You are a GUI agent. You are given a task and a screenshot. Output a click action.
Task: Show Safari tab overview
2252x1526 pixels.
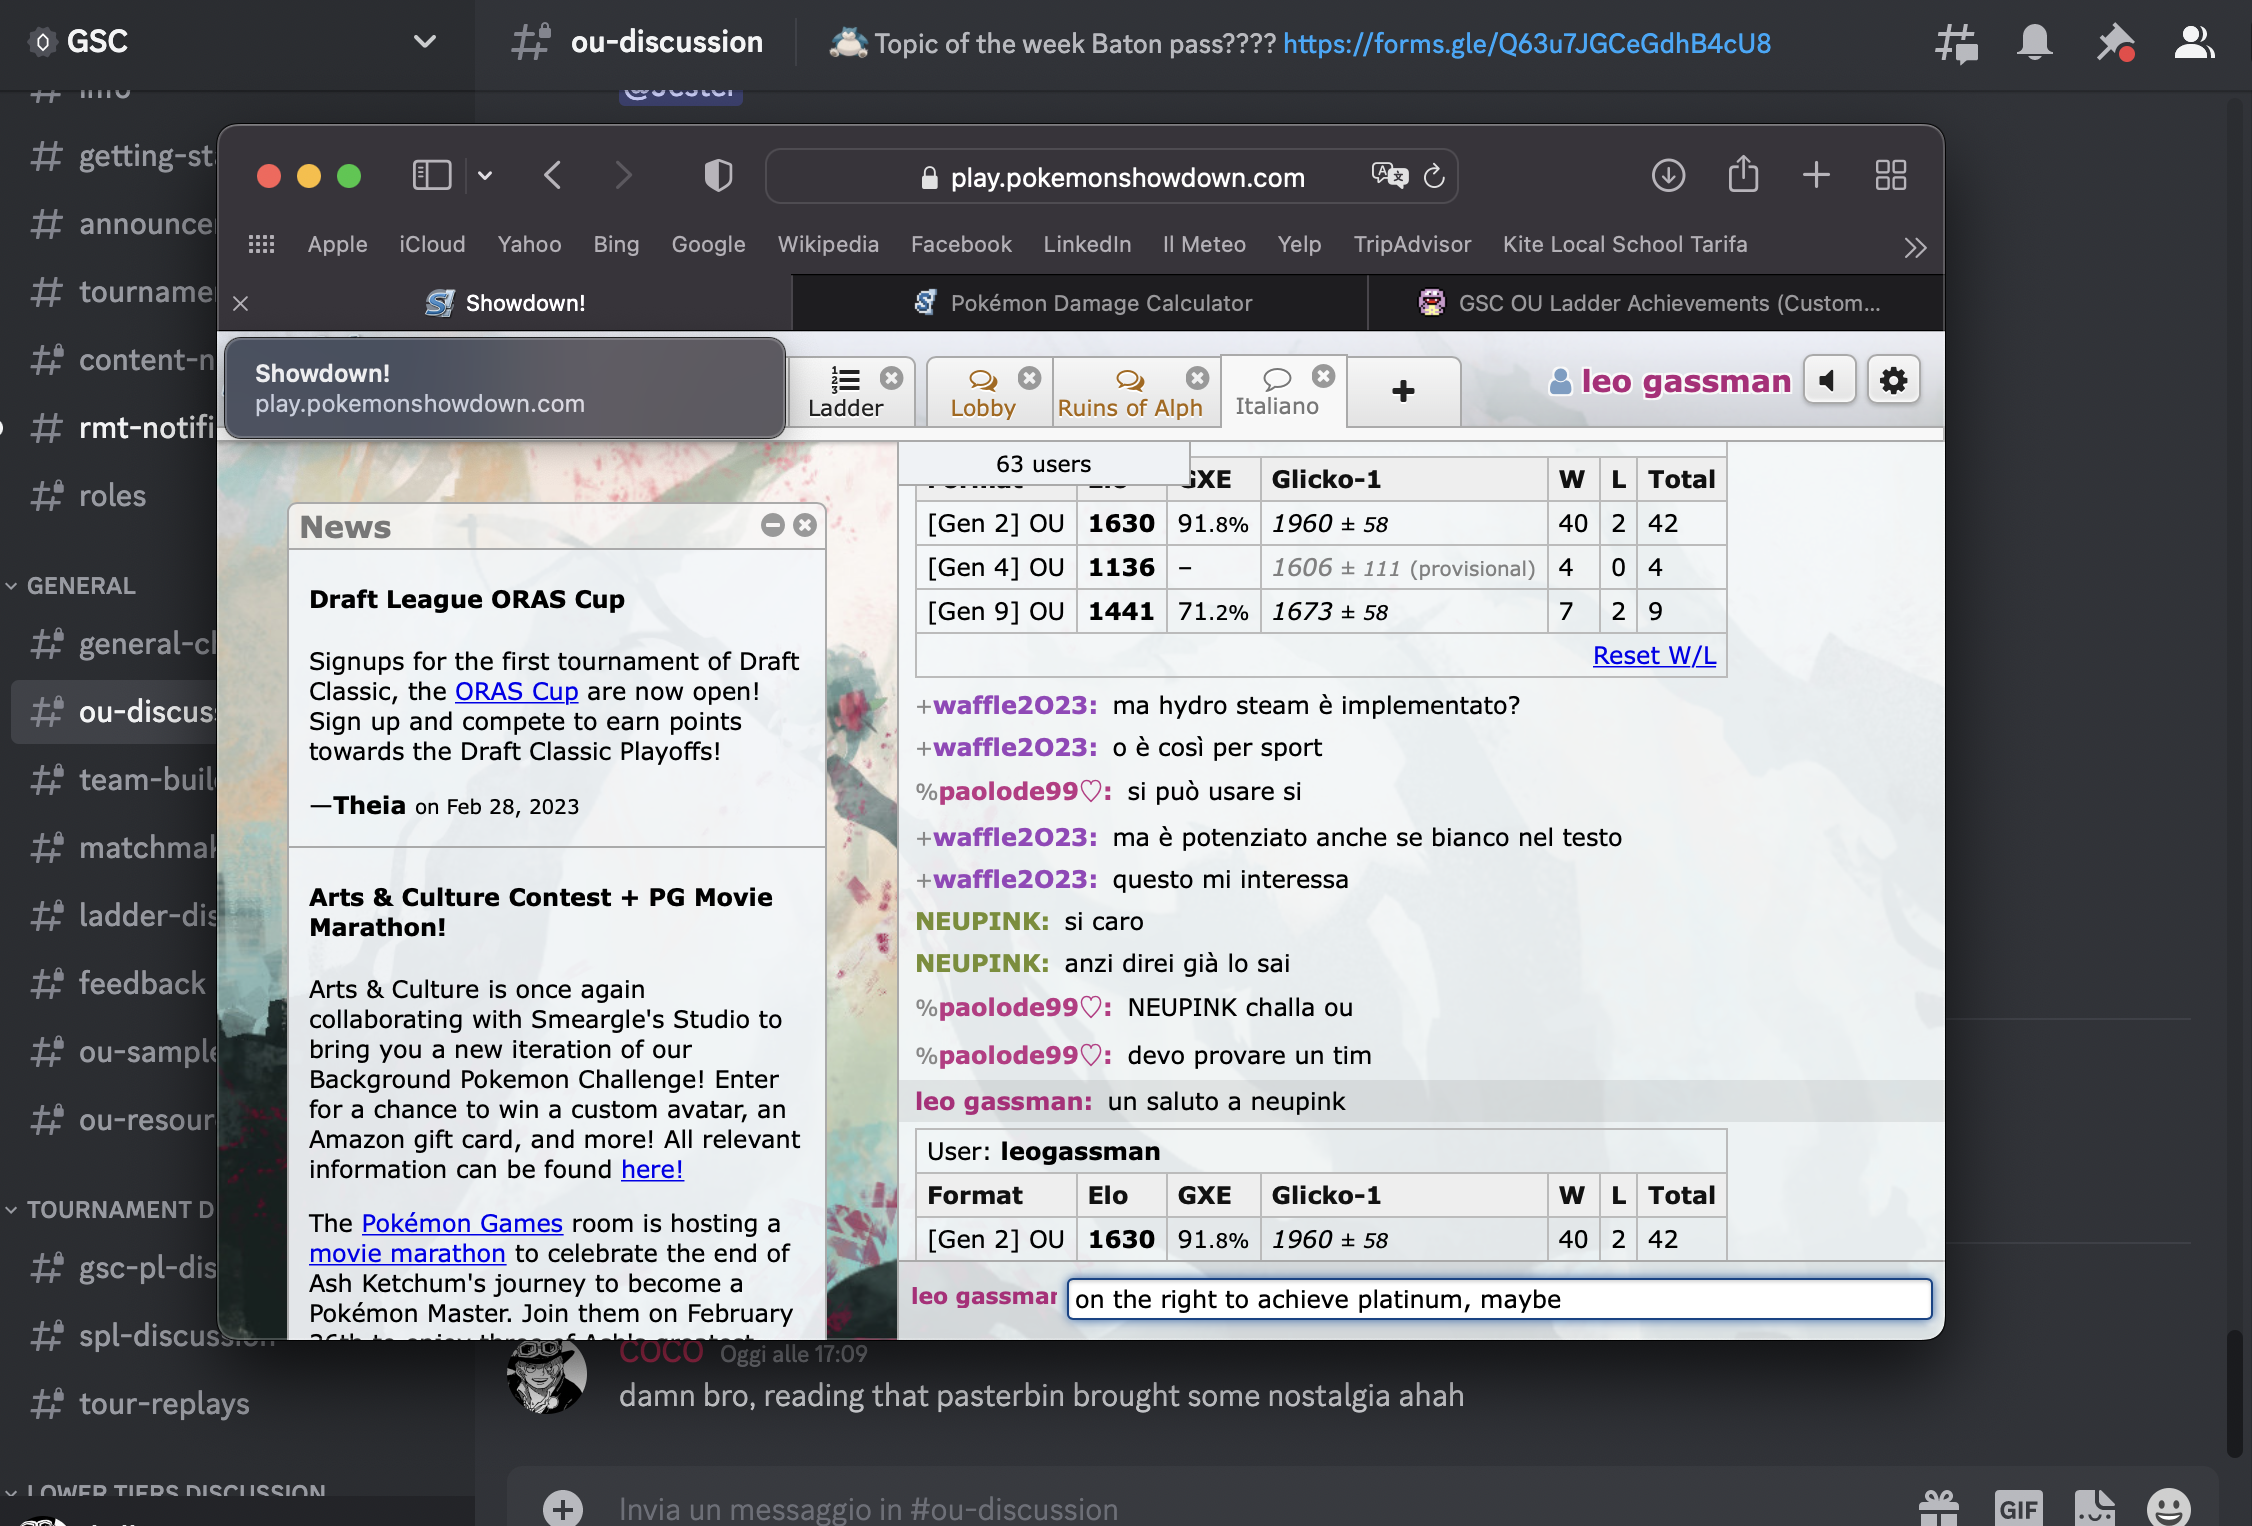coord(1890,176)
